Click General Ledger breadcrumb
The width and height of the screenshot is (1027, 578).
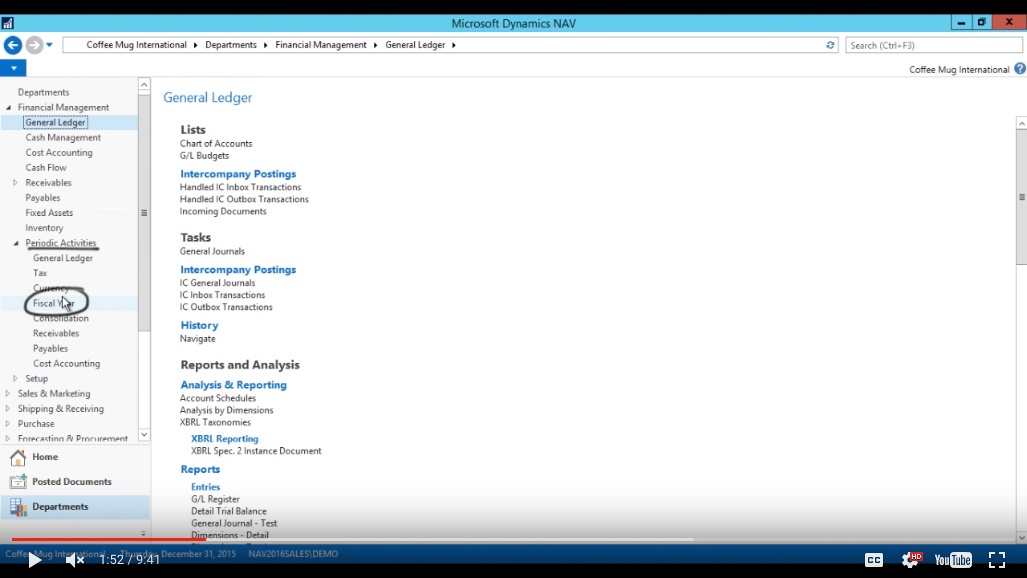[x=415, y=45]
